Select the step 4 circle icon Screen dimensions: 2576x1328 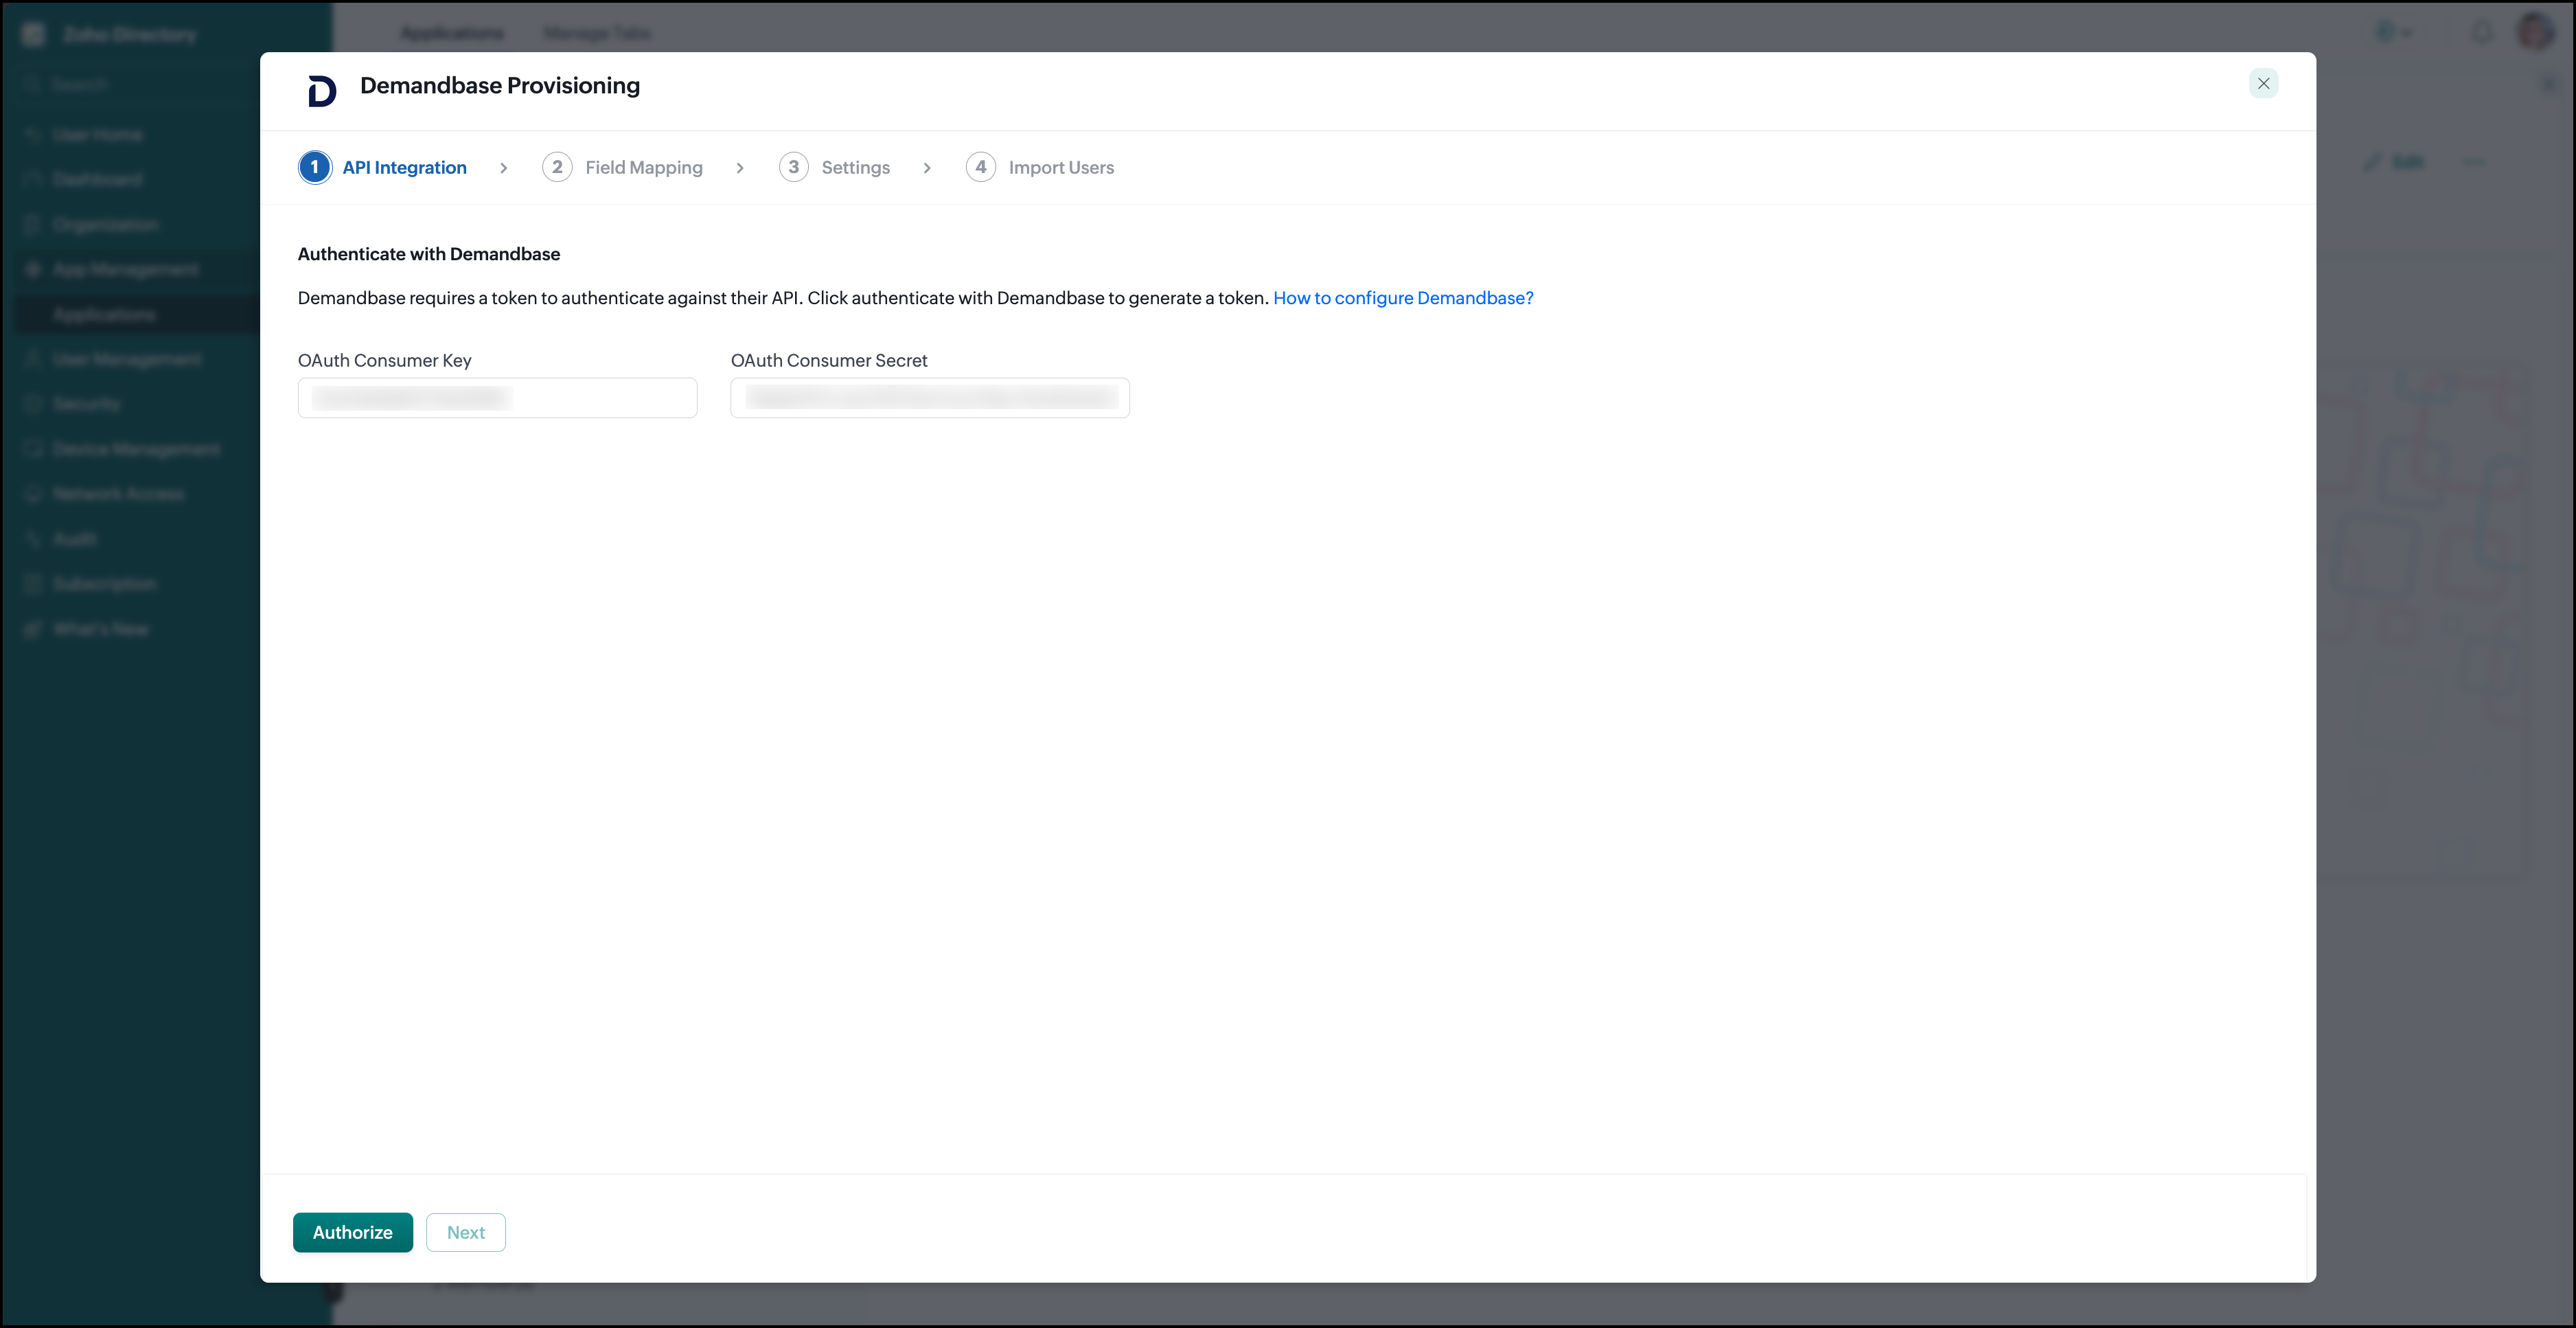[x=981, y=167]
